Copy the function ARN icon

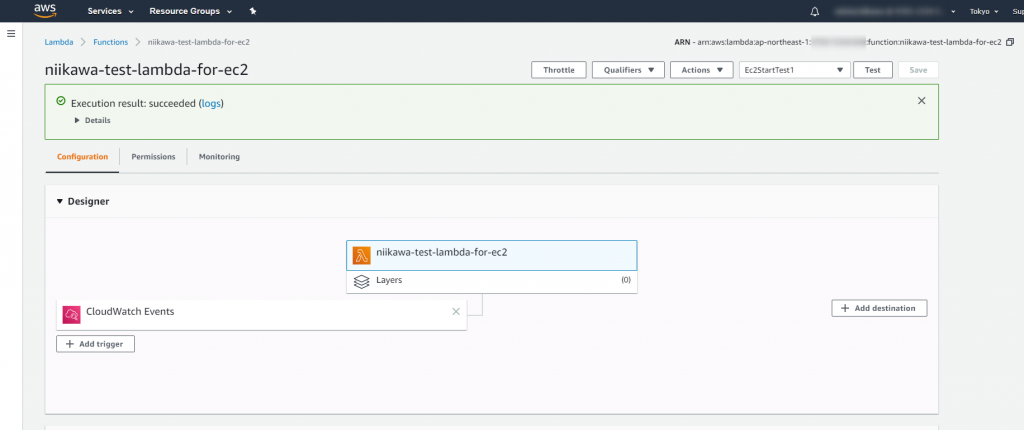point(1010,42)
